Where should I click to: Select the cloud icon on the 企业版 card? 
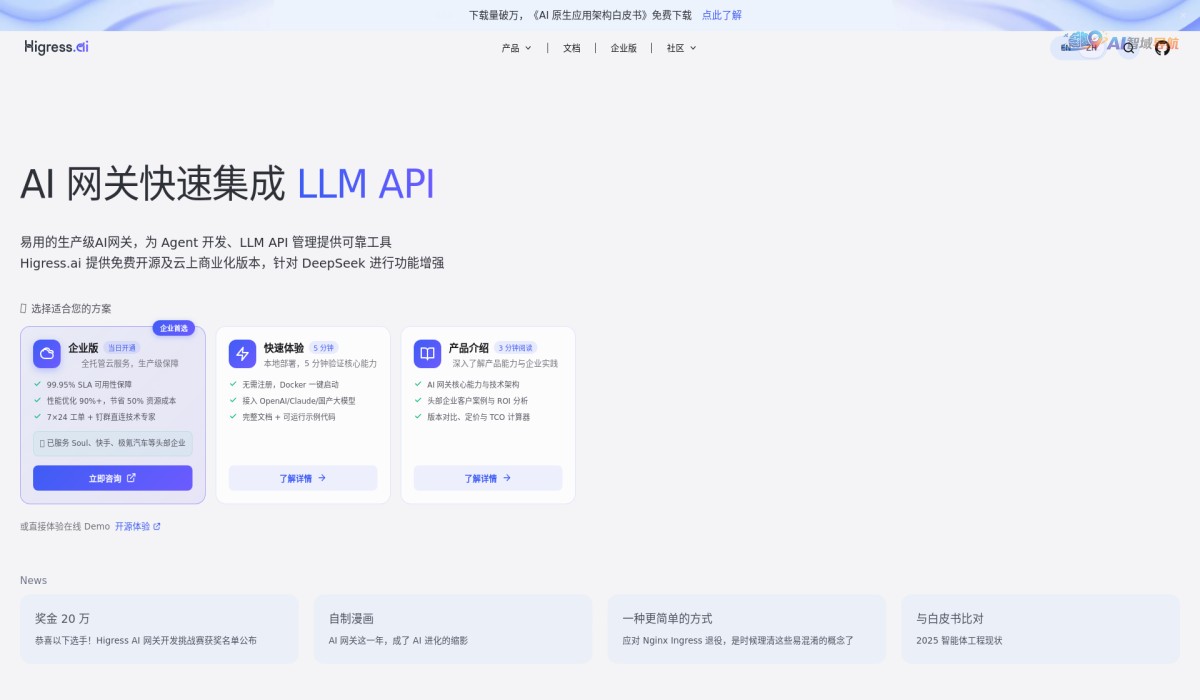tap(47, 353)
